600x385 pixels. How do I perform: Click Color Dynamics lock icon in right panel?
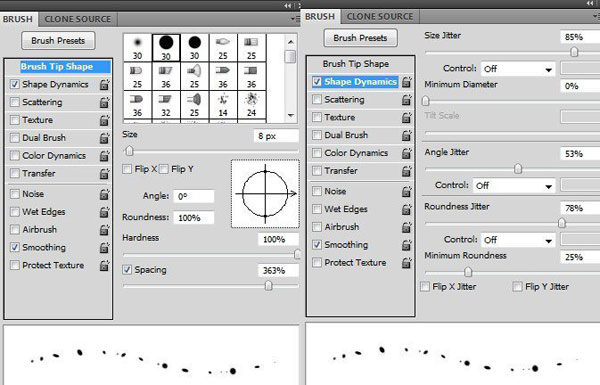(407, 153)
